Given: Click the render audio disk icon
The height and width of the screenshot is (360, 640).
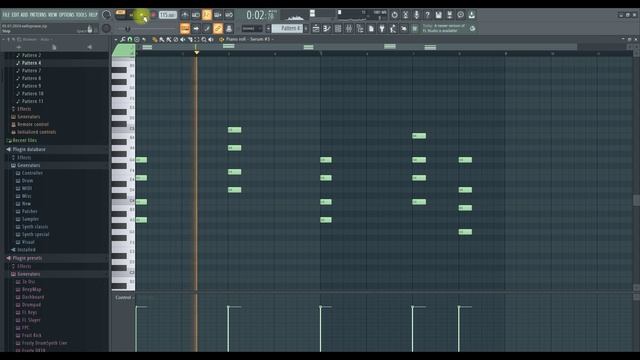Looking at the screenshot, I should pos(449,15).
